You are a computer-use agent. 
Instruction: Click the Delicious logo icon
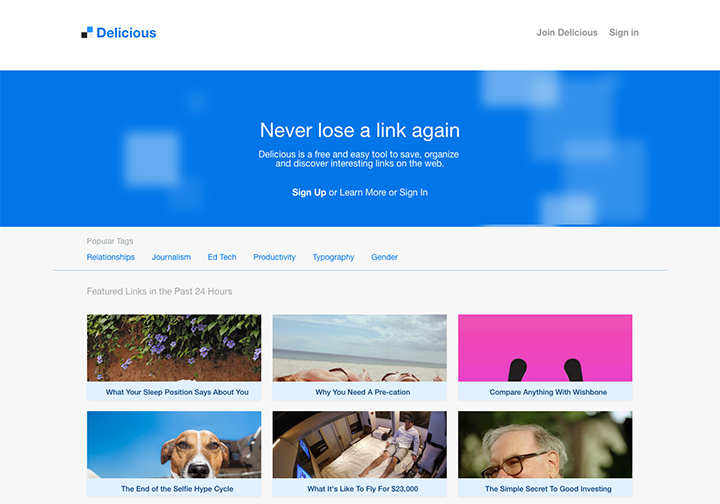87,33
